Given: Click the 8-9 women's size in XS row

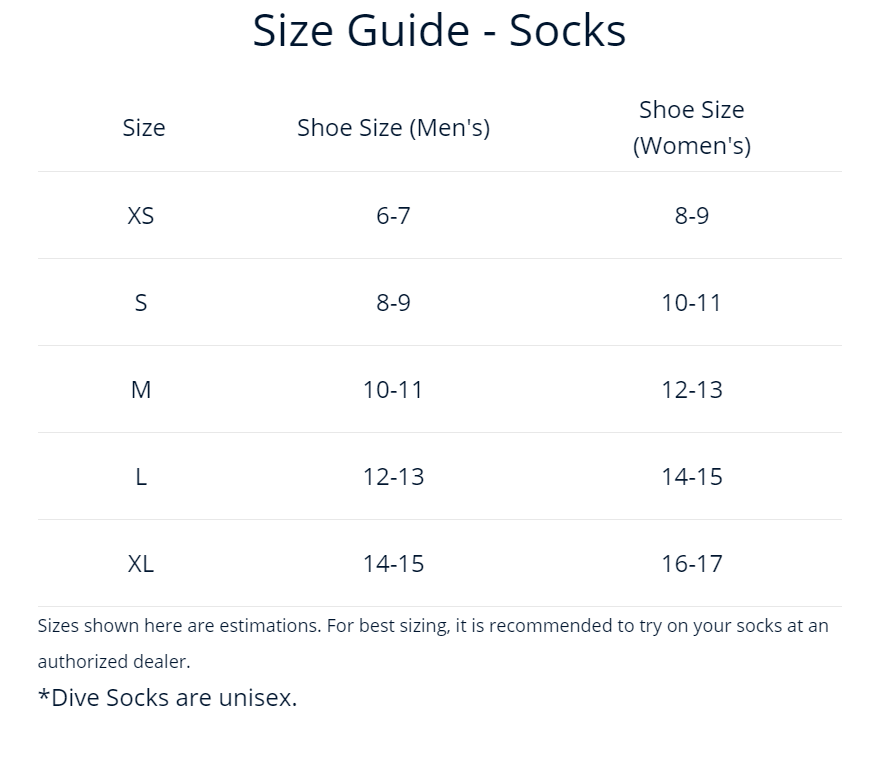Looking at the screenshot, I should 691,215.
